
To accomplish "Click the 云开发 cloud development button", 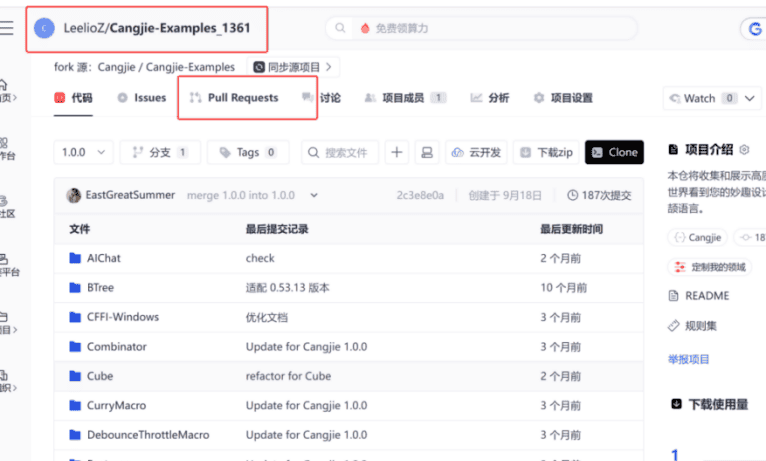I will tap(477, 153).
